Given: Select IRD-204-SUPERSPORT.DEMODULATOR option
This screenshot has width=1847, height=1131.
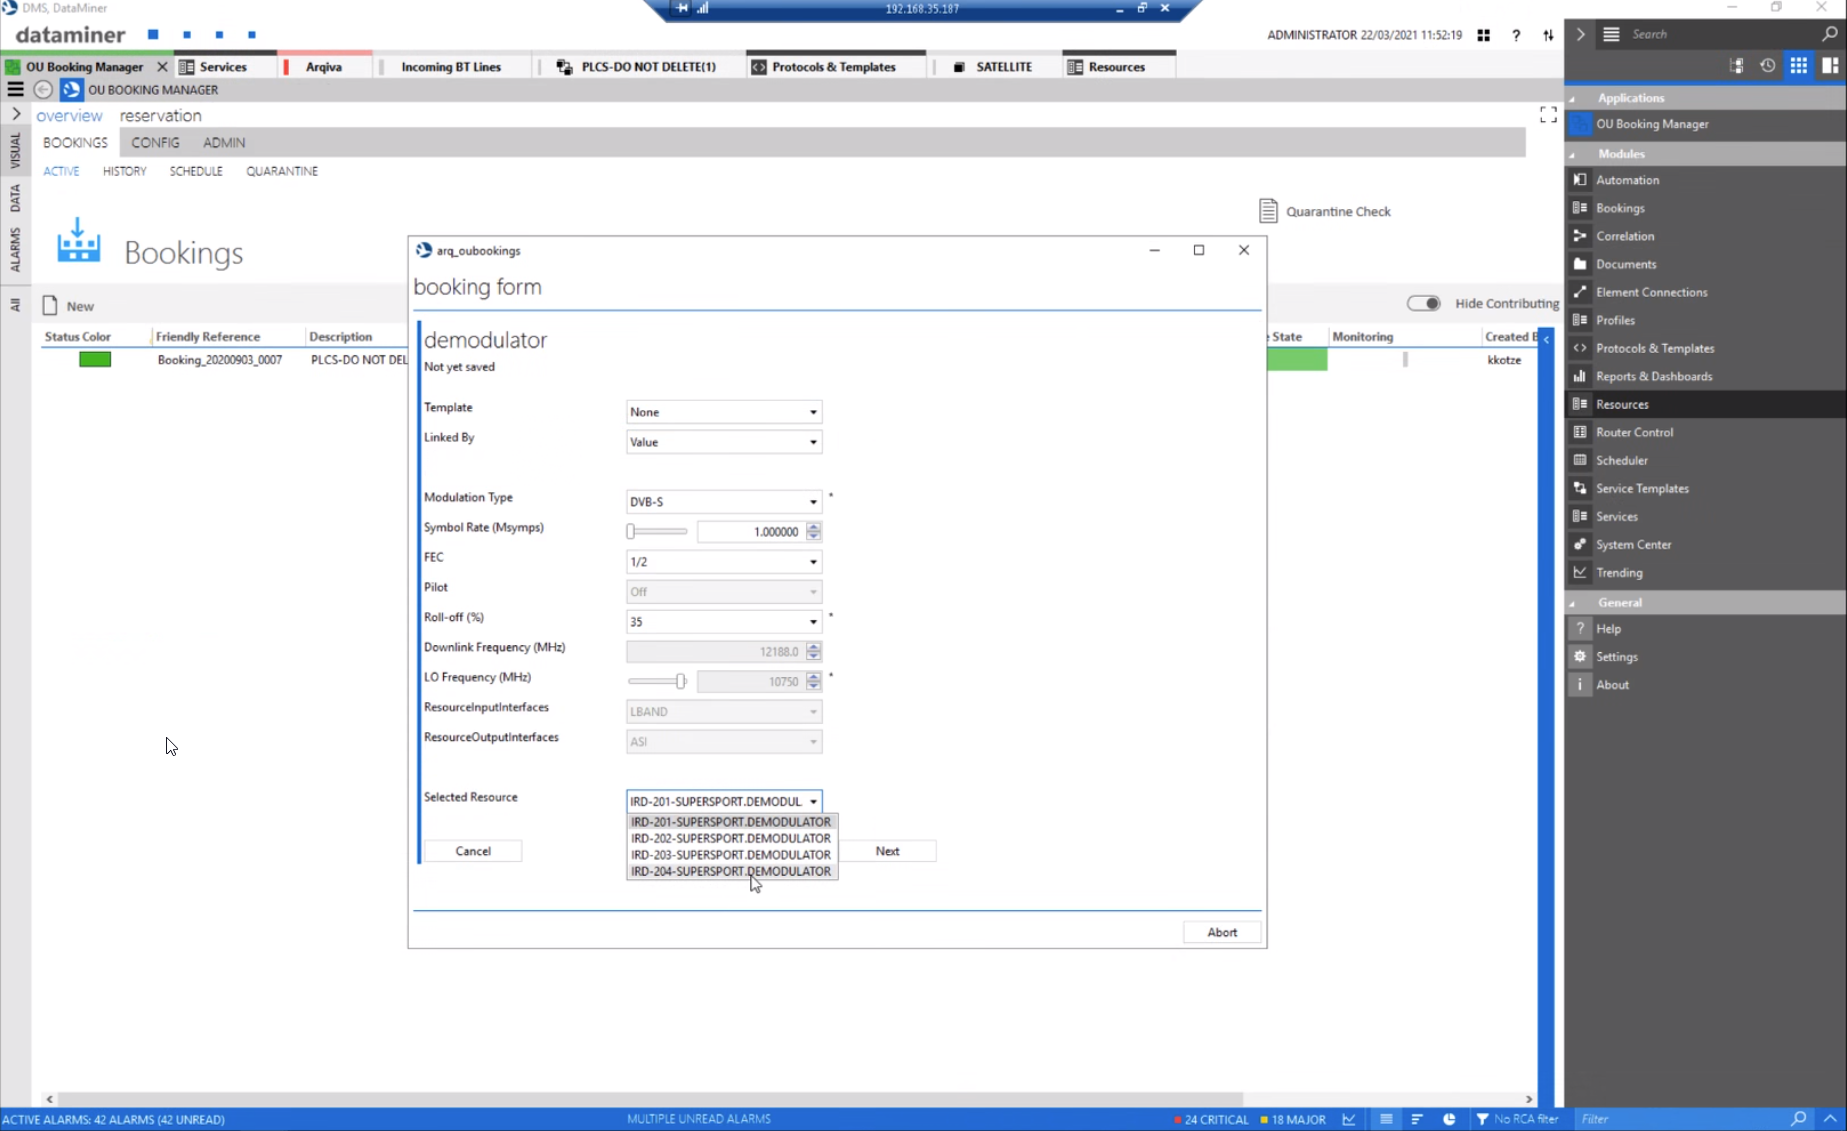Looking at the screenshot, I should tap(731, 871).
